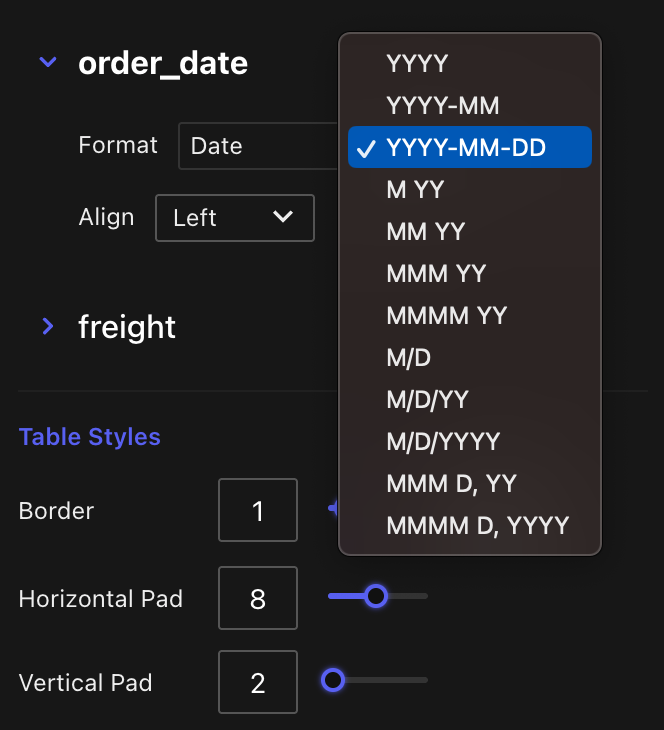Pick the M/D/YYYY format option
This screenshot has width=664, height=730.
[443, 441]
